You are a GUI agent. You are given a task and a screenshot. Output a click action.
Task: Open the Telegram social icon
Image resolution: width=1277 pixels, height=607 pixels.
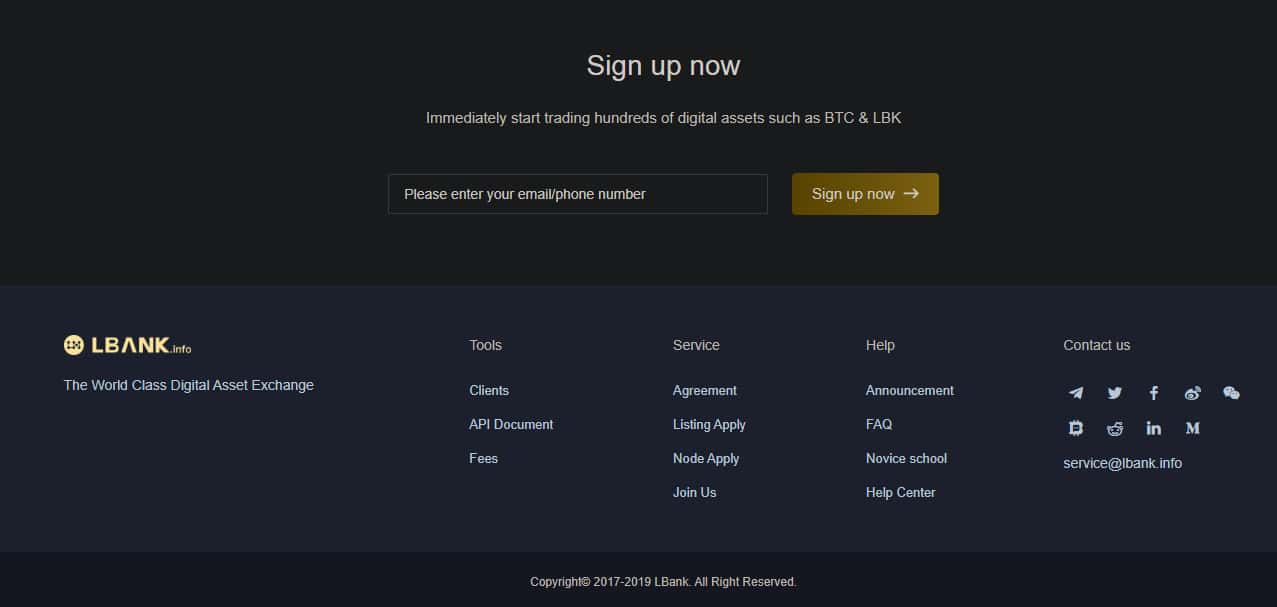coord(1076,393)
